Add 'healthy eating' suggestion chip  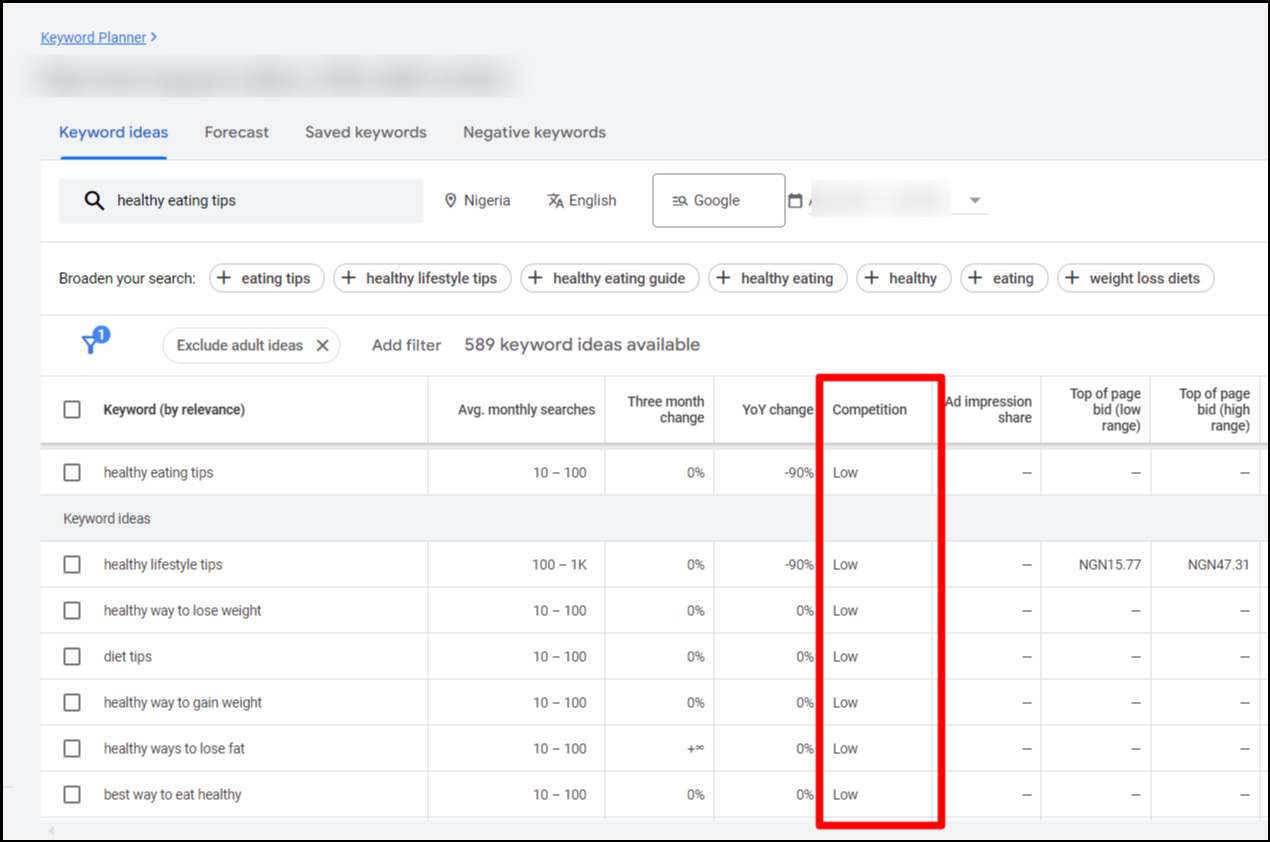coord(778,278)
